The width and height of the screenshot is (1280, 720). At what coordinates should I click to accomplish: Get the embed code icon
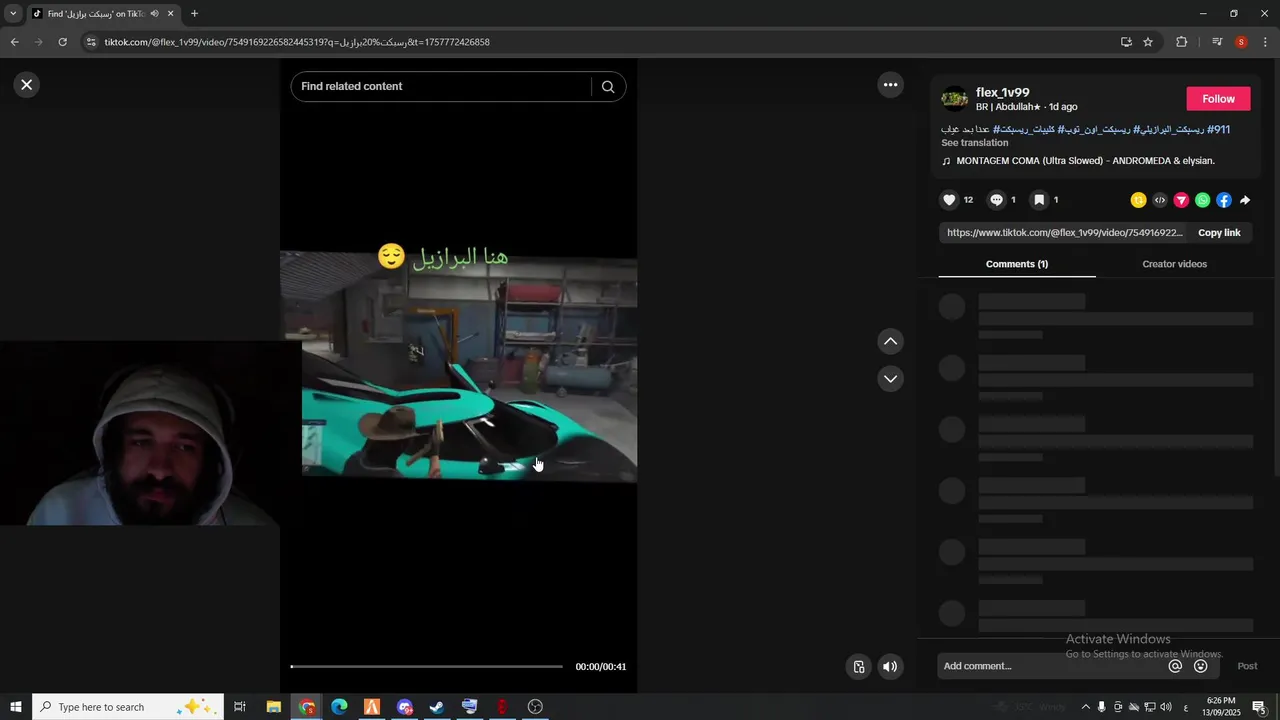(x=1160, y=200)
